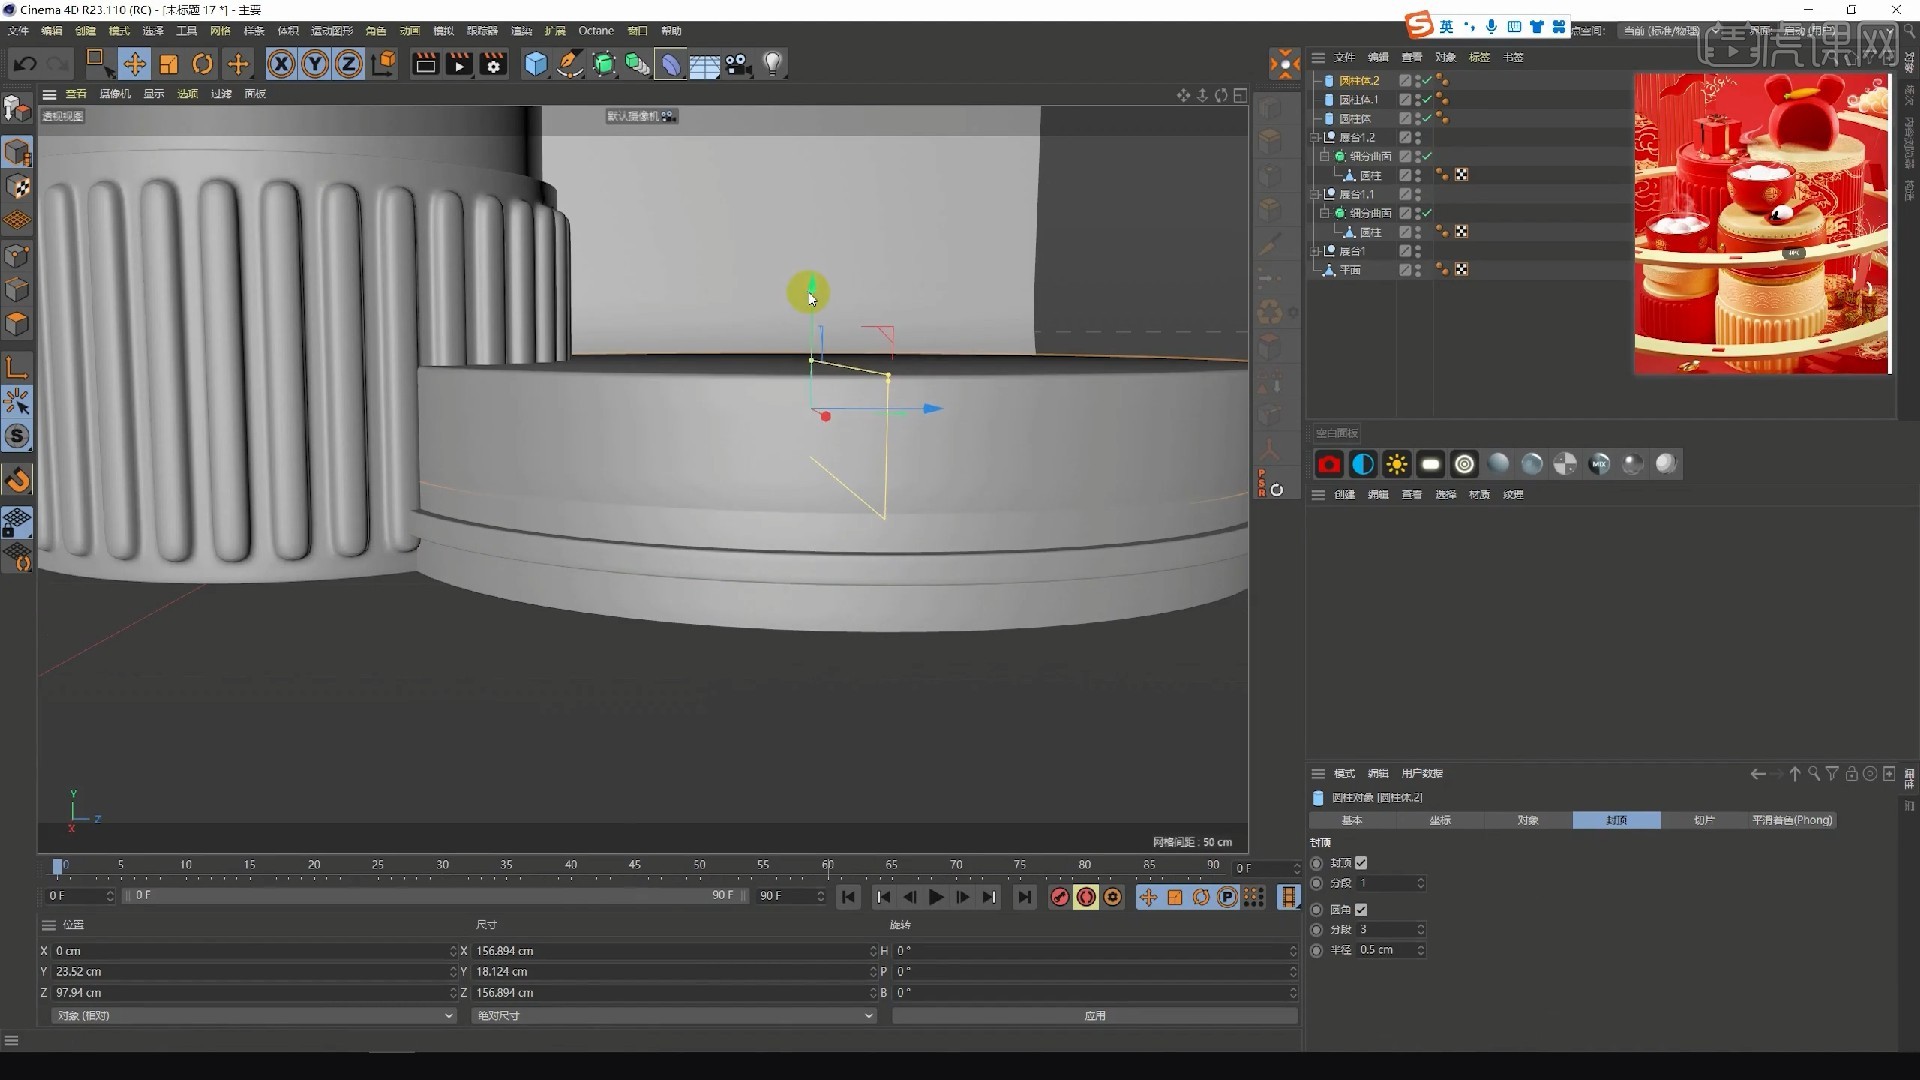Toggle visibility dots for 圆柱体.2
The width and height of the screenshot is (1920, 1080).
click(1419, 80)
